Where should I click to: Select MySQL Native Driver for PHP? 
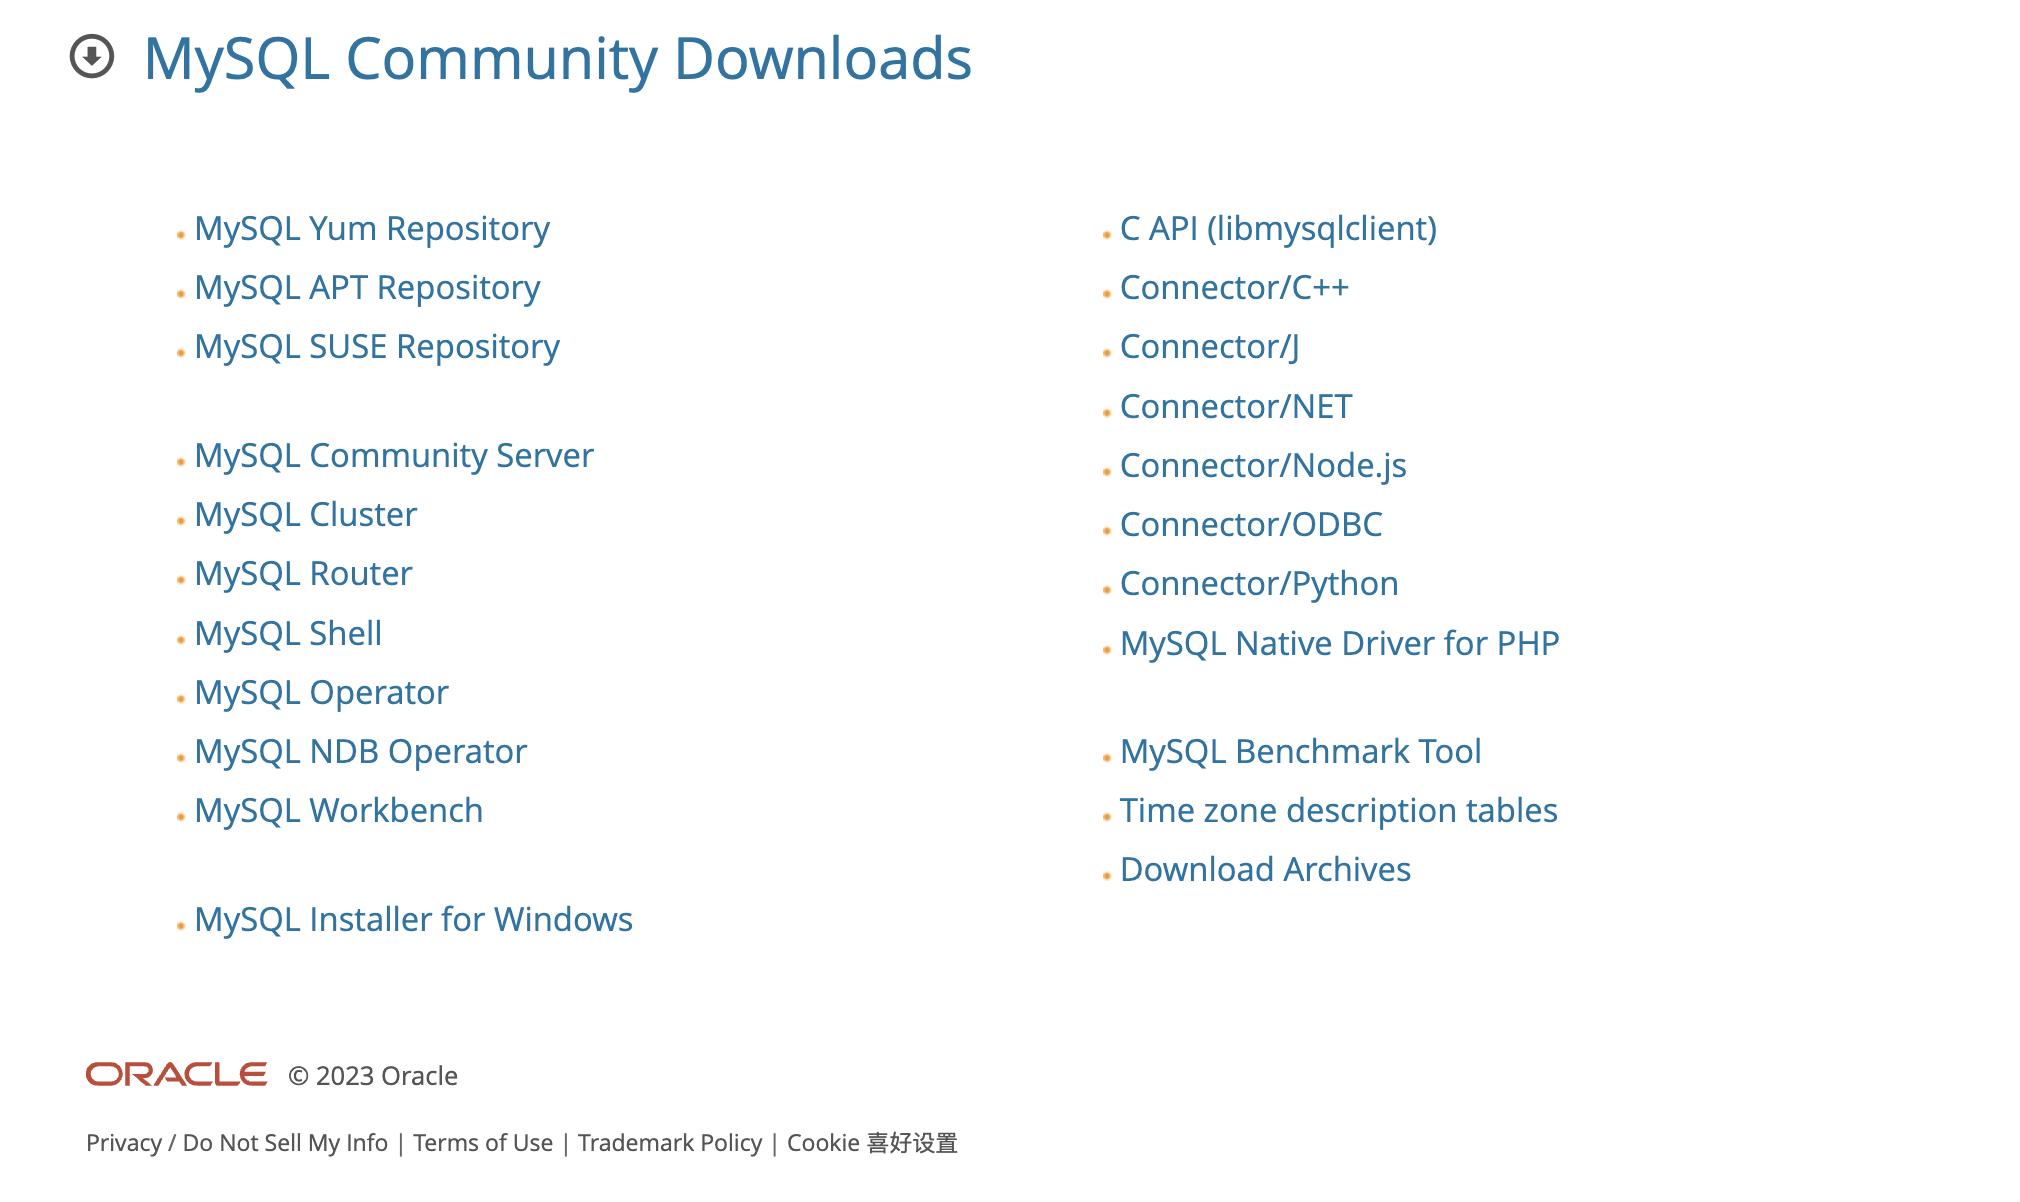coord(1340,642)
